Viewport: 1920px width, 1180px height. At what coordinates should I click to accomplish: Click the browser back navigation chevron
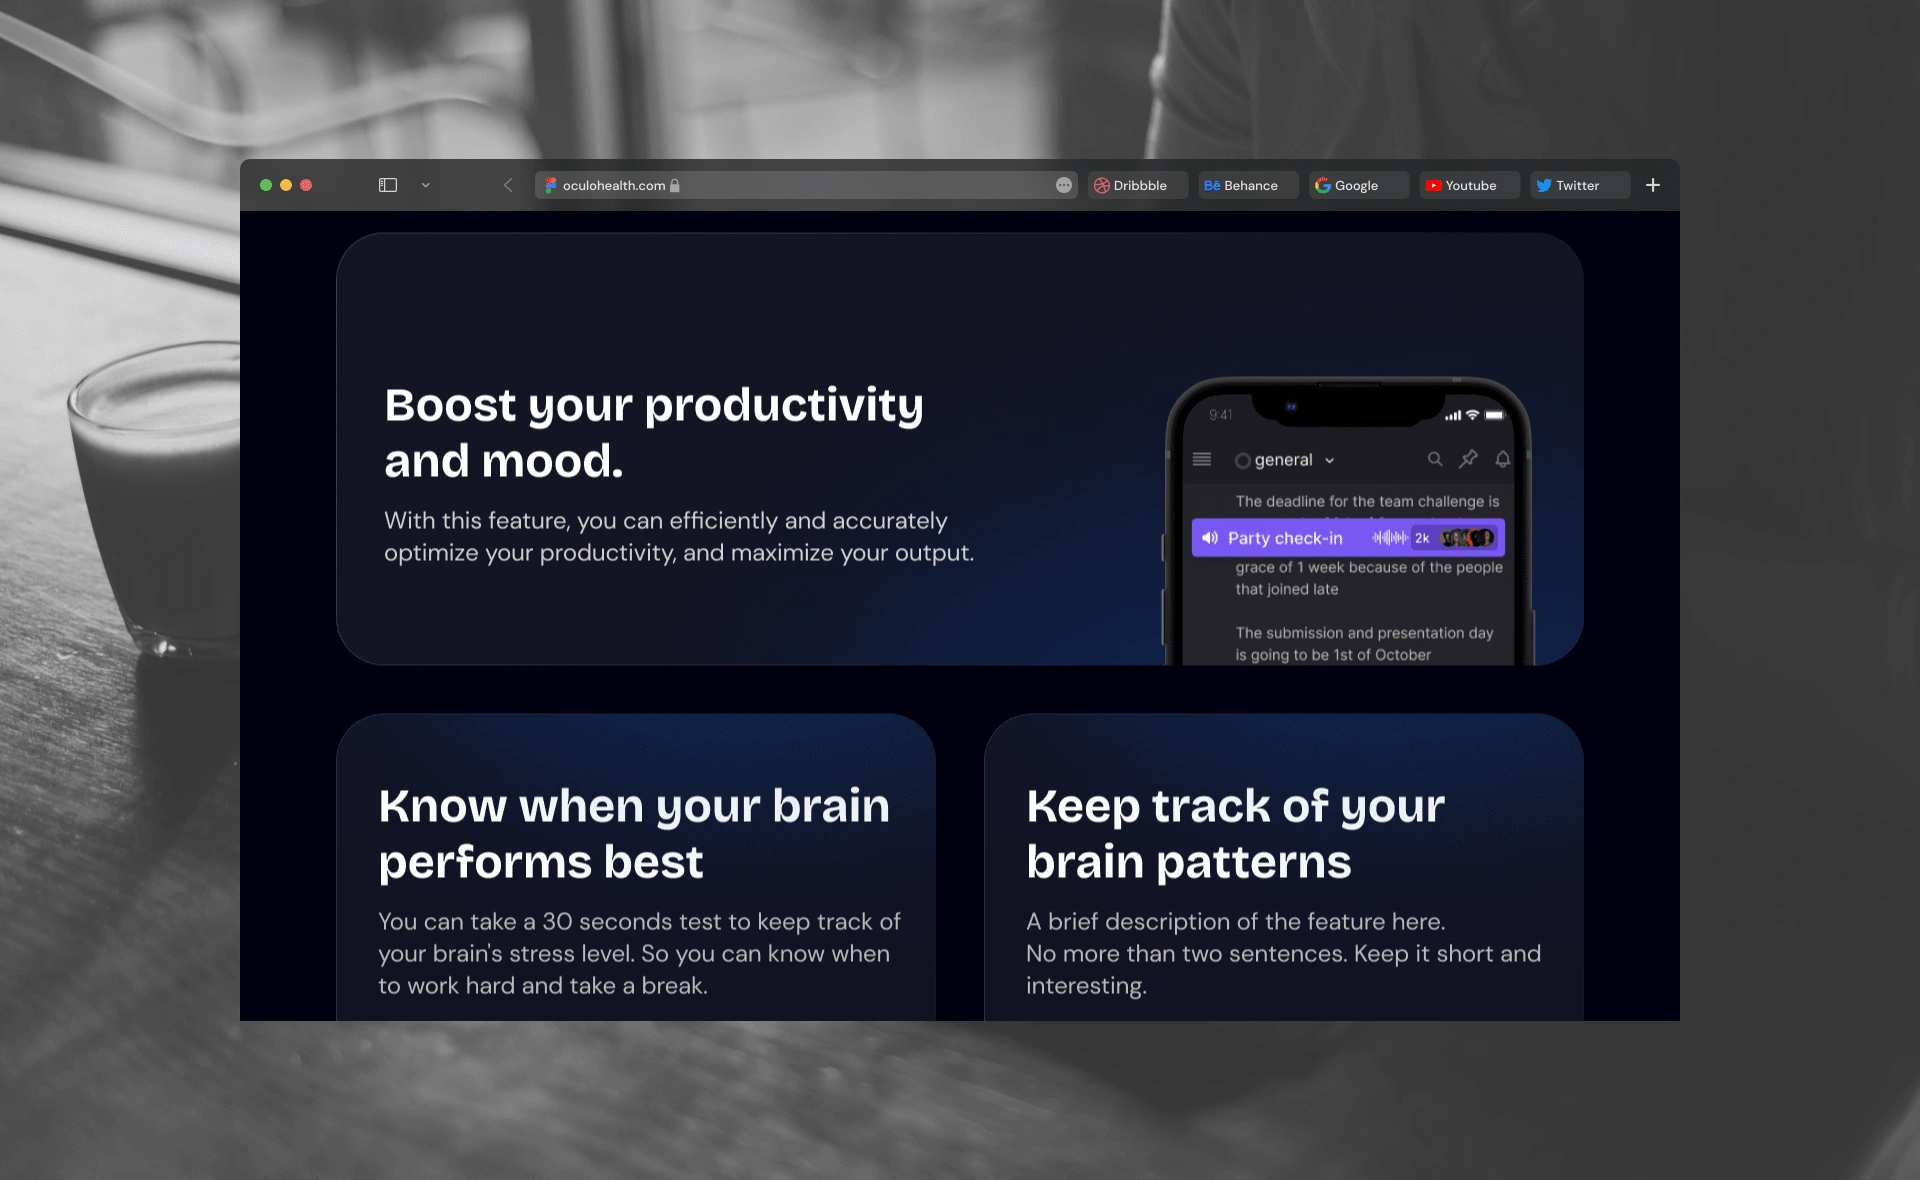507,185
